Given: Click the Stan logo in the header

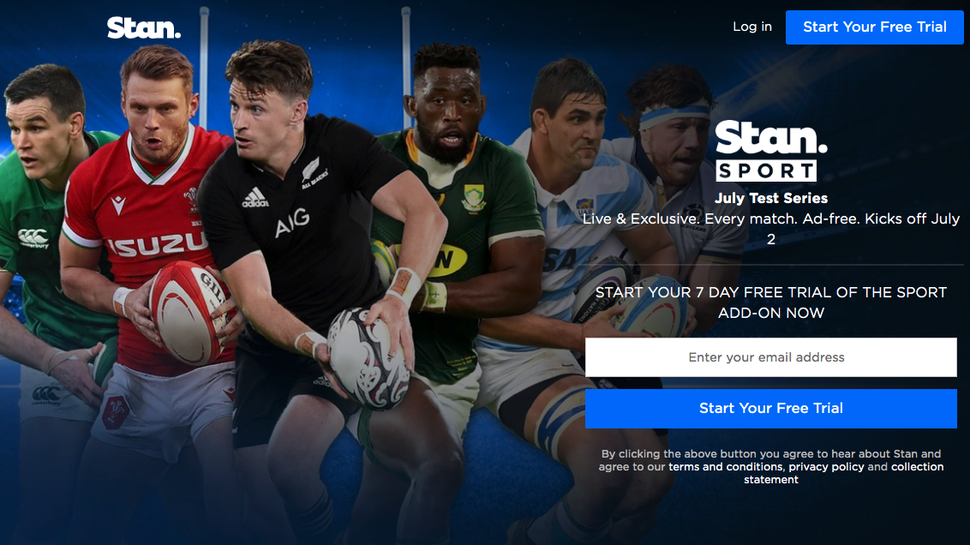Looking at the screenshot, I should (x=144, y=28).
